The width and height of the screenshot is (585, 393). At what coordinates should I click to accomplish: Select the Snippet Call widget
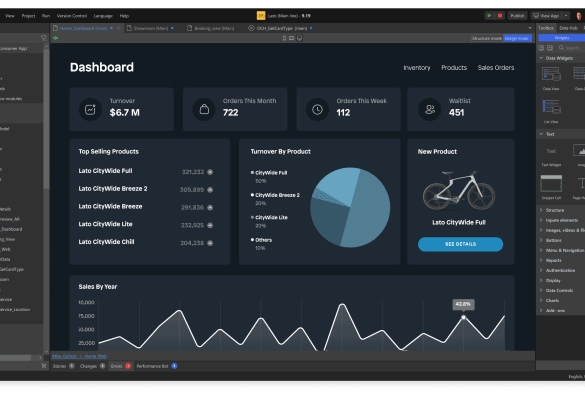(551, 187)
